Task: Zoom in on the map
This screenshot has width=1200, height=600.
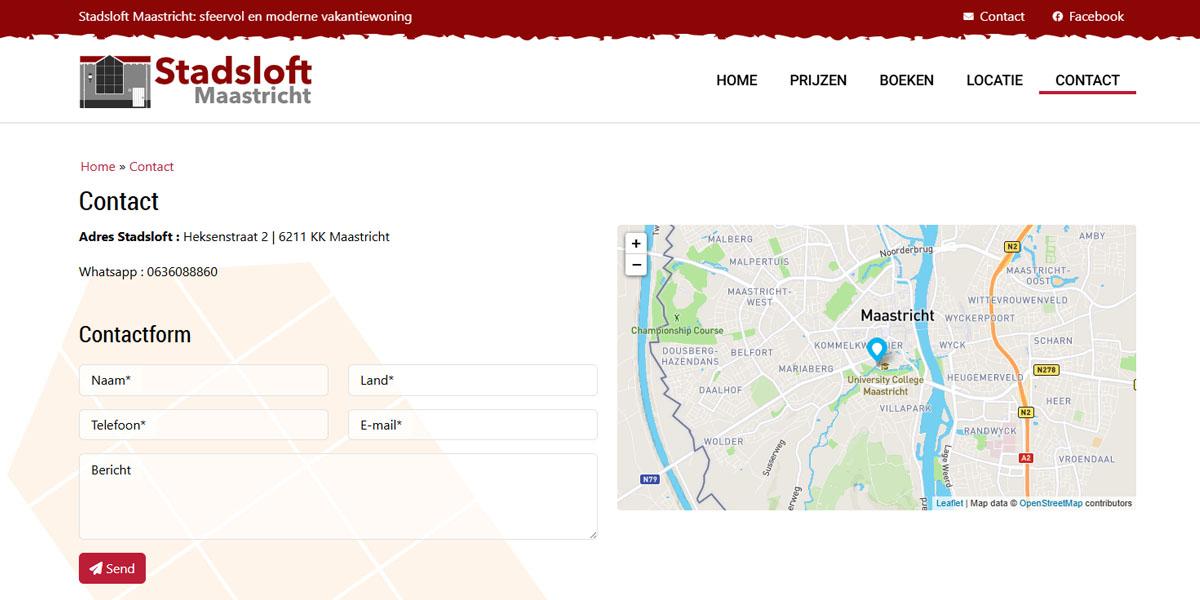Action: [x=636, y=243]
